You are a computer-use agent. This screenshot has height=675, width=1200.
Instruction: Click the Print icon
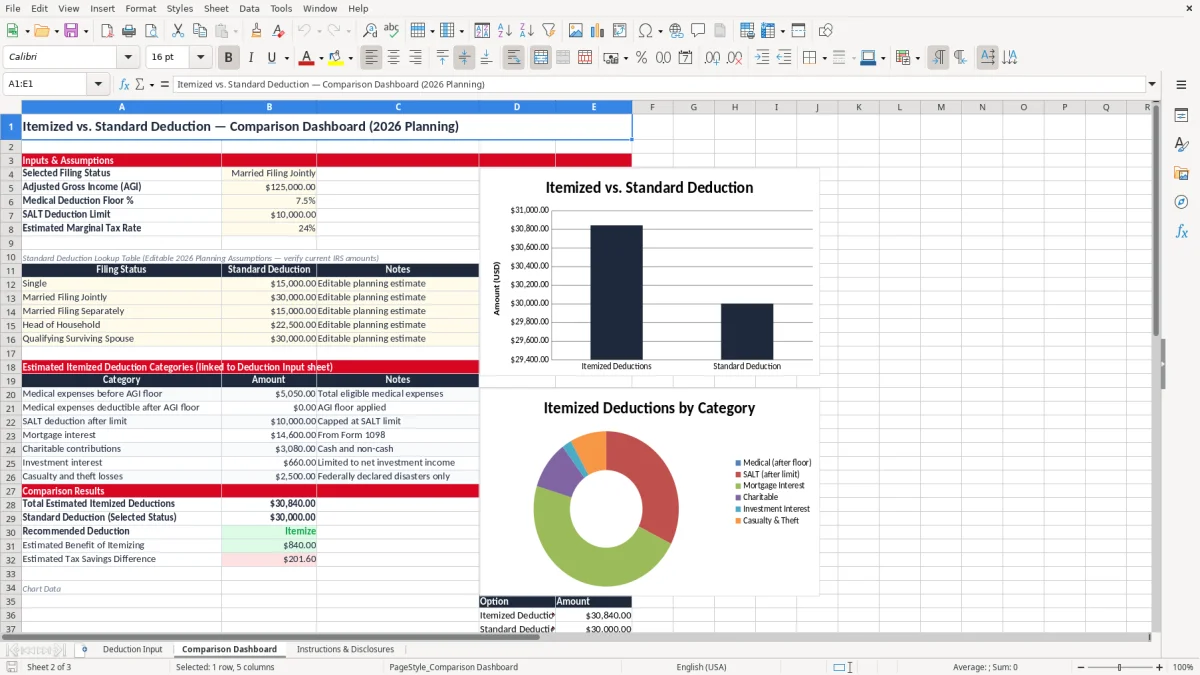[x=129, y=31]
